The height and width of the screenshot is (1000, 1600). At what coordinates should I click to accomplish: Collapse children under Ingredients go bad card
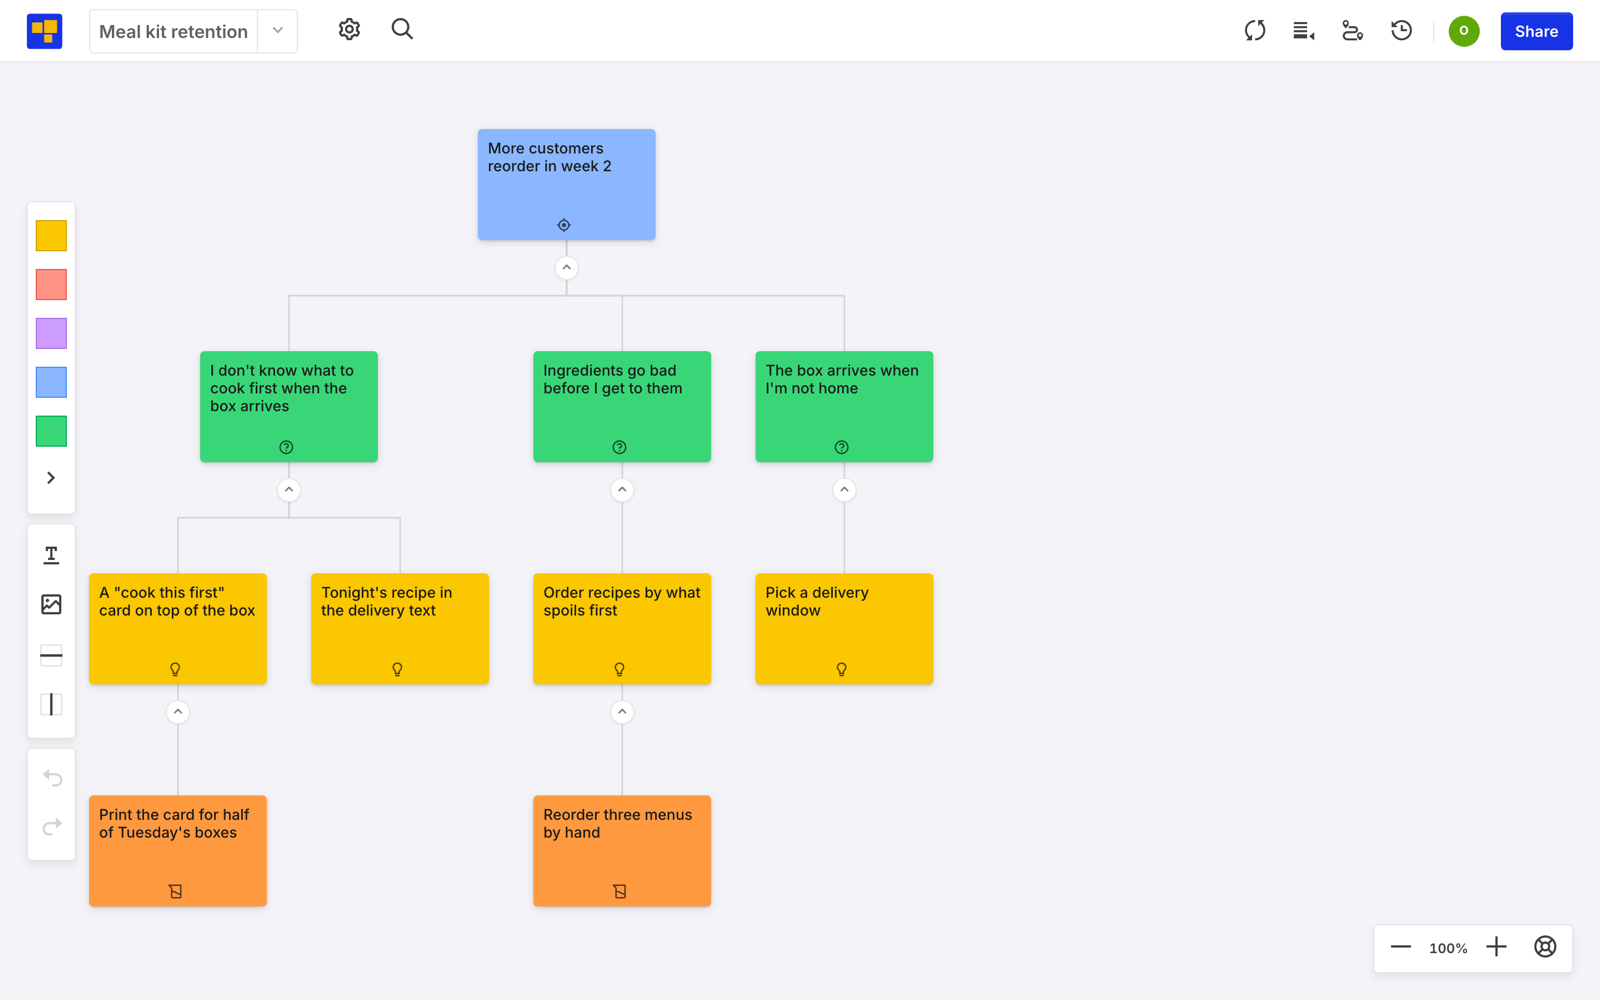pyautogui.click(x=622, y=490)
